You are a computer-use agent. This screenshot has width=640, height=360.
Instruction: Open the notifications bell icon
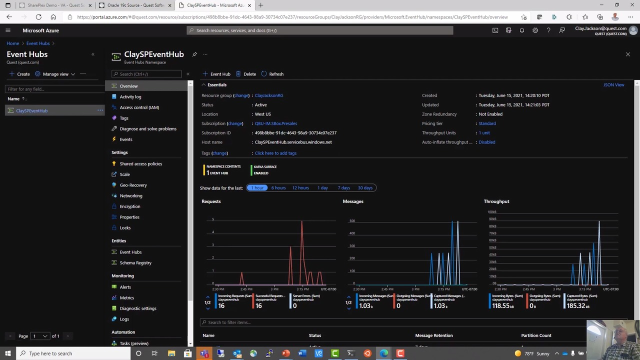point(522,30)
